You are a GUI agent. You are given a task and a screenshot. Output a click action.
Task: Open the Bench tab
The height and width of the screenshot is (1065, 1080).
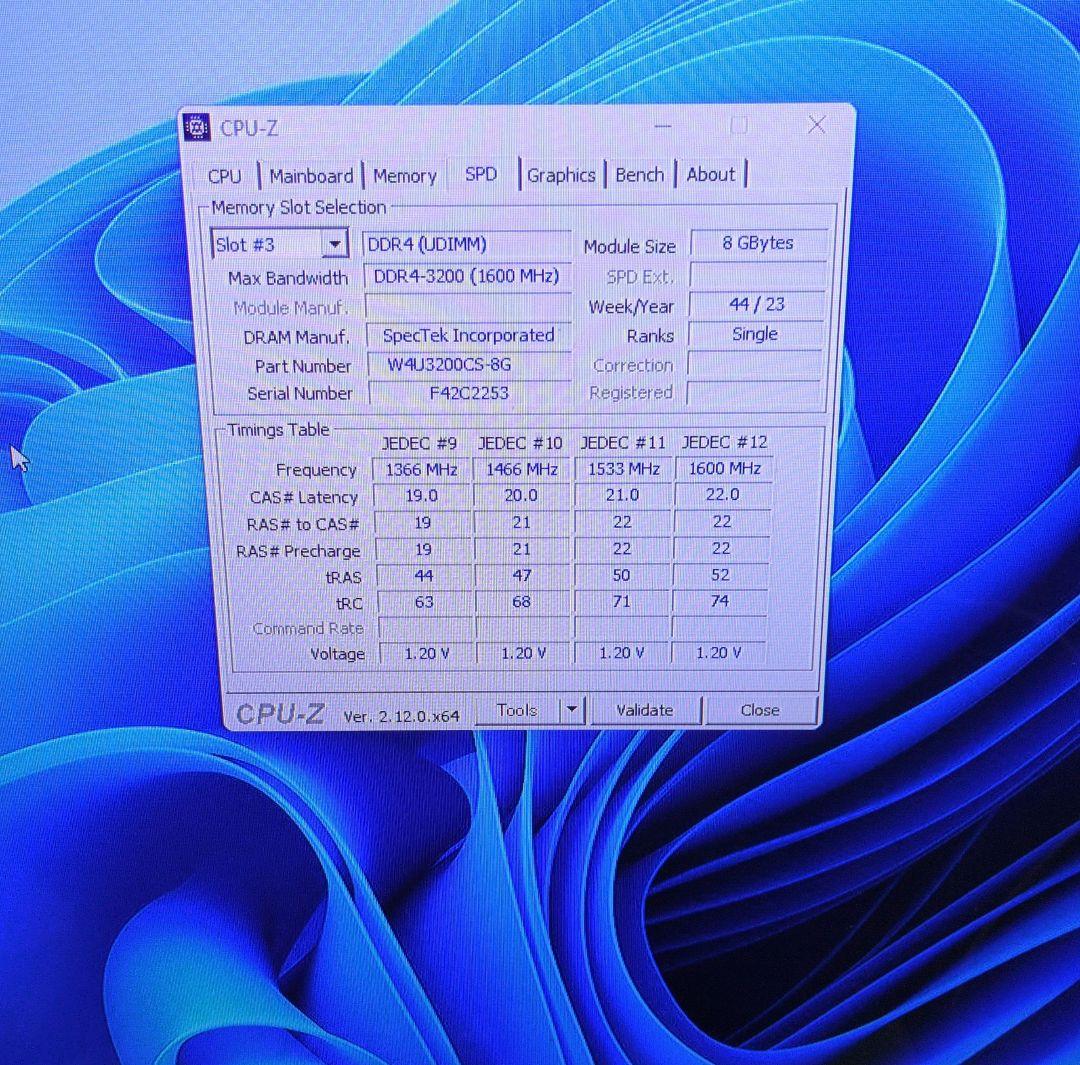pos(639,175)
